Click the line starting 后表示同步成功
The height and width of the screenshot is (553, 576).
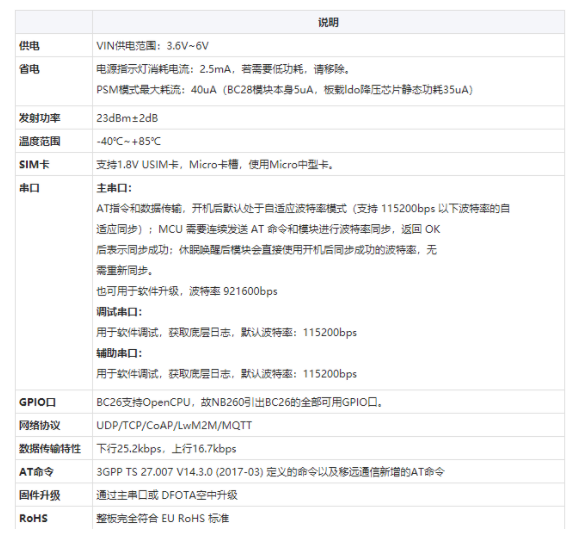[266, 250]
